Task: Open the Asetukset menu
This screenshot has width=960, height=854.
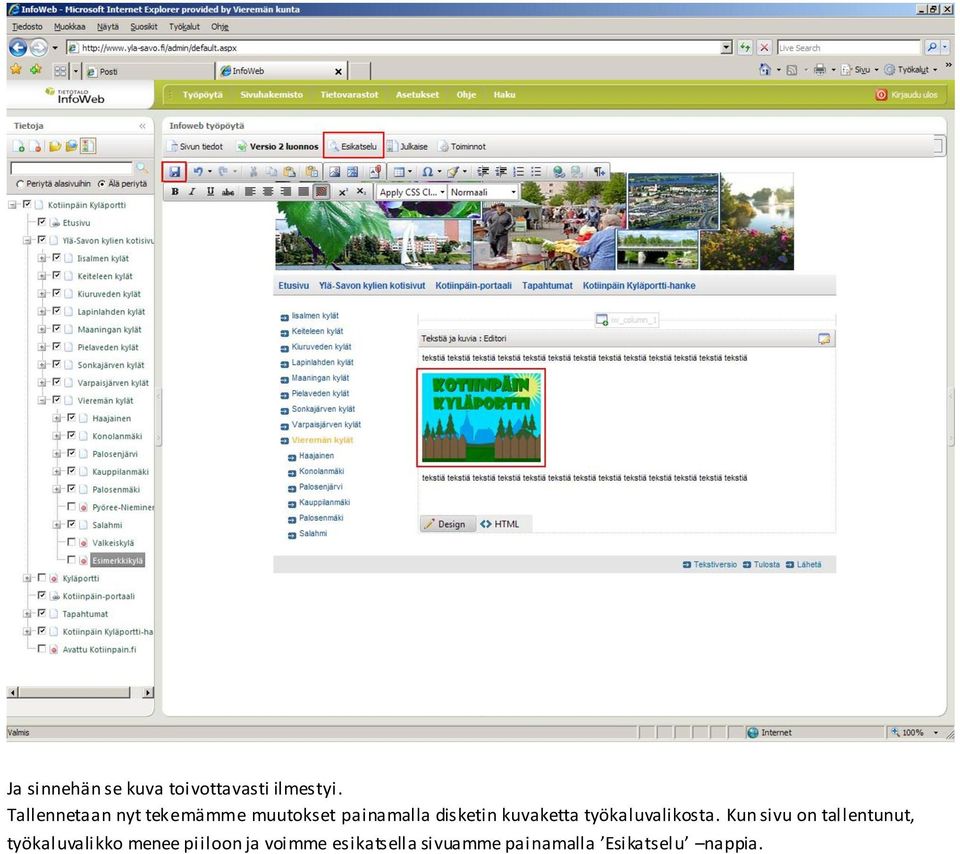Action: (x=418, y=95)
